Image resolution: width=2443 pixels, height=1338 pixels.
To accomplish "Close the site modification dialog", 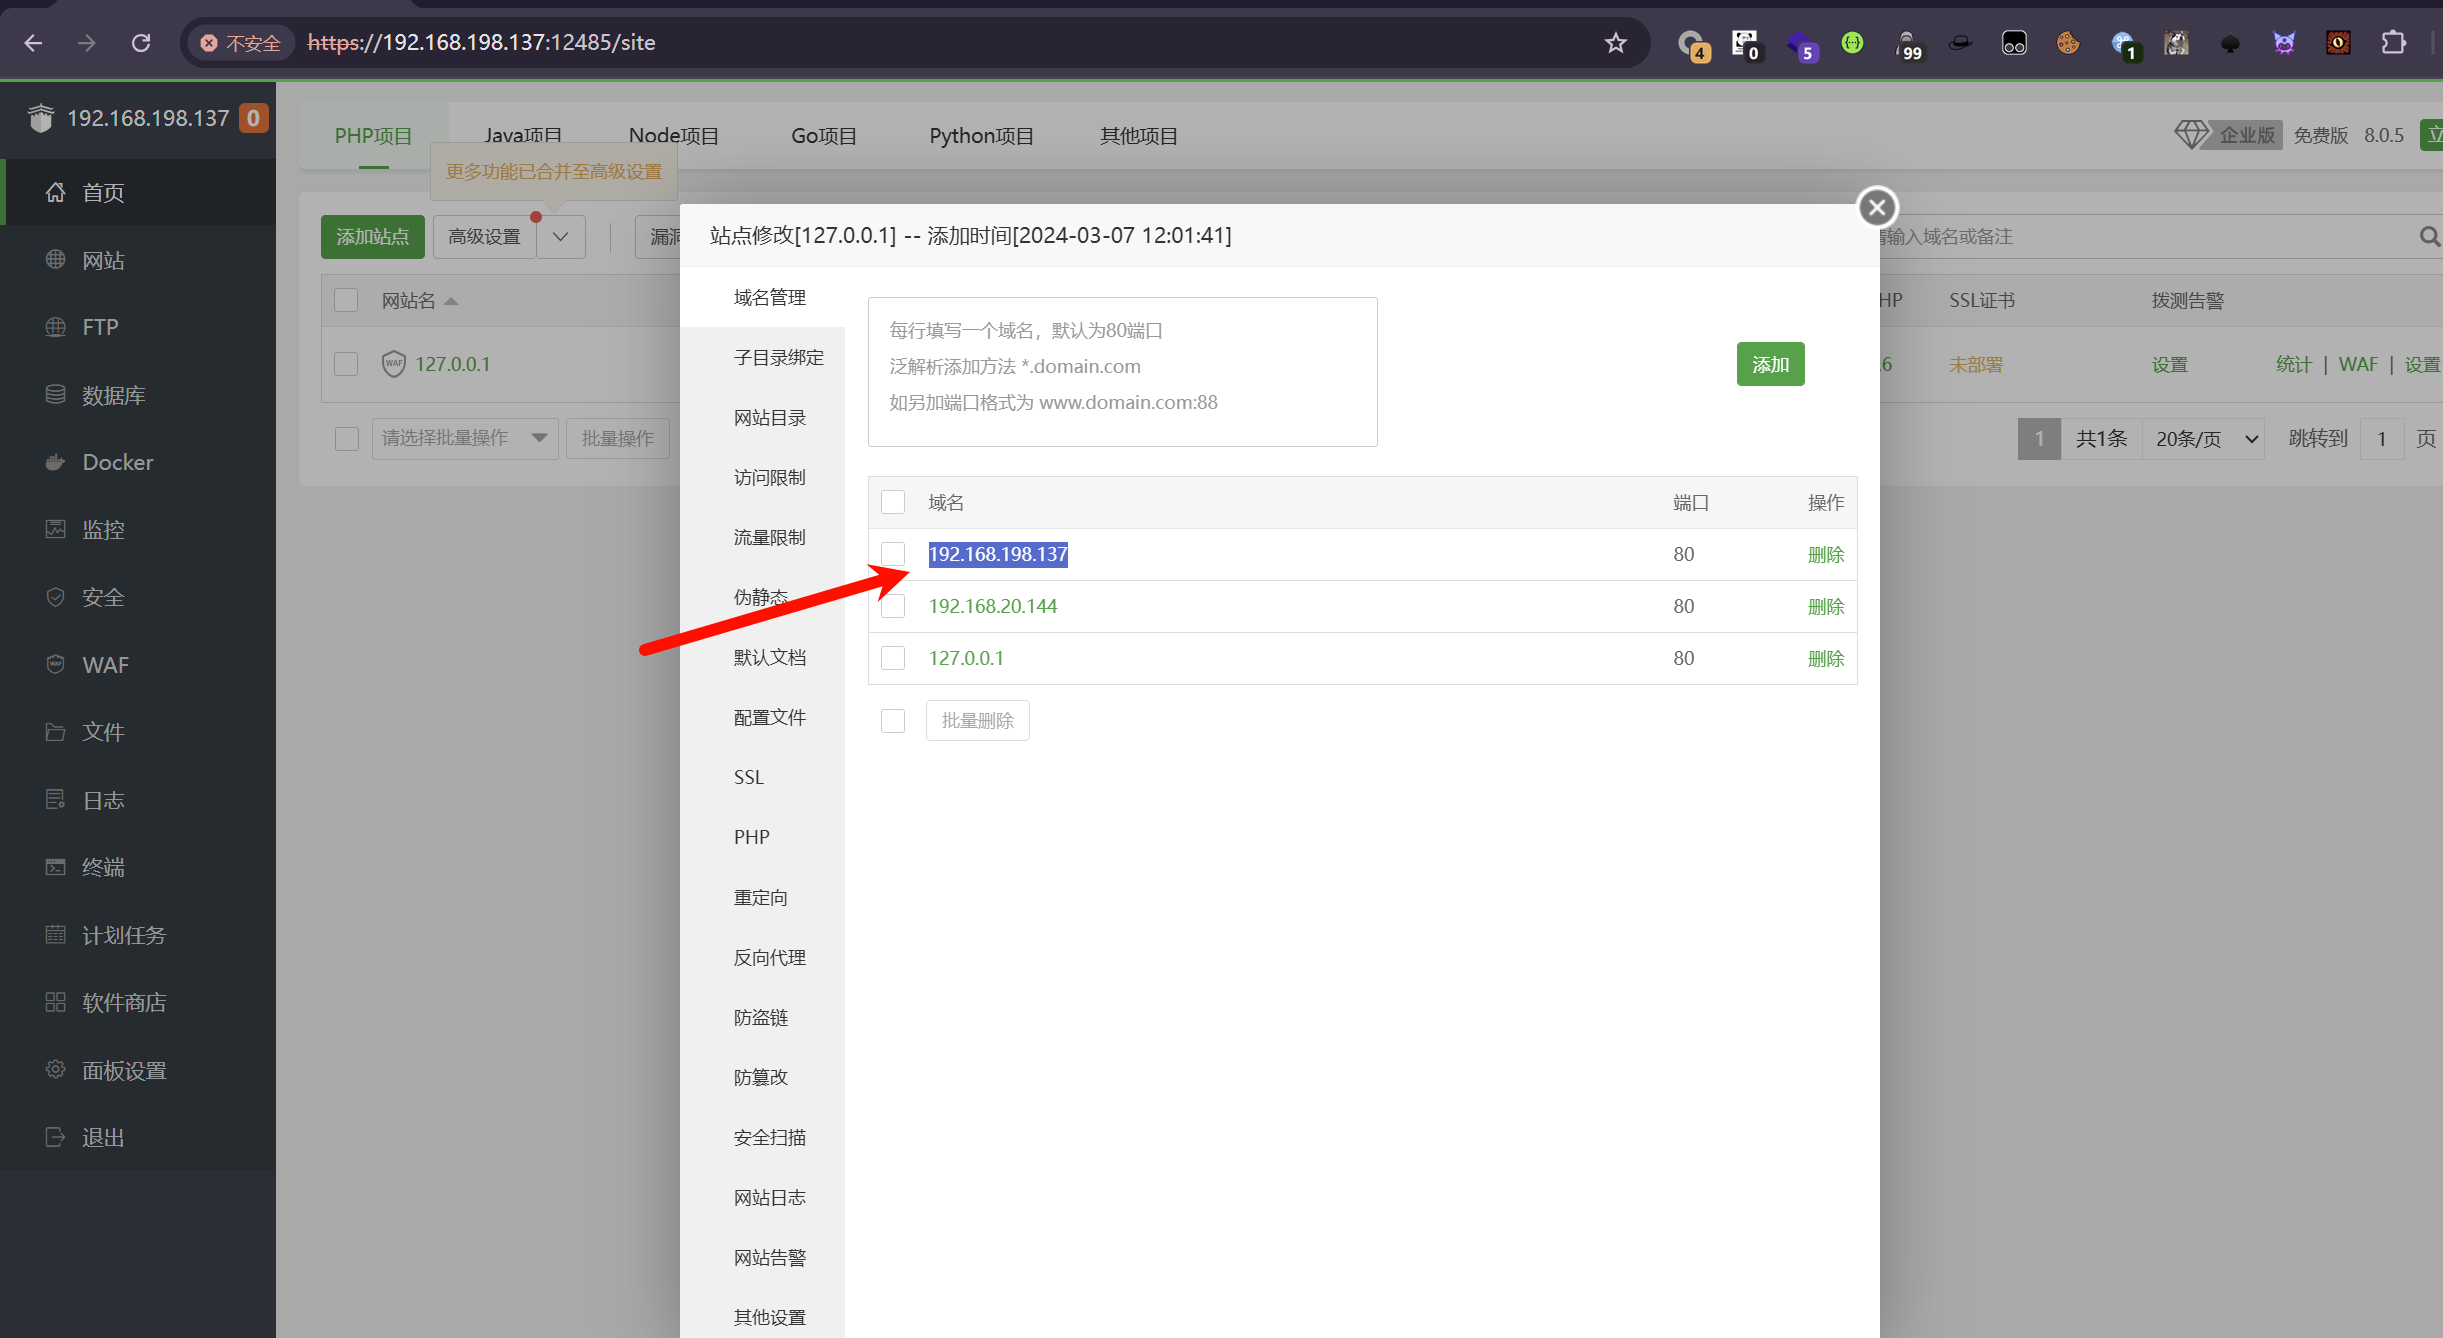I will point(1877,208).
